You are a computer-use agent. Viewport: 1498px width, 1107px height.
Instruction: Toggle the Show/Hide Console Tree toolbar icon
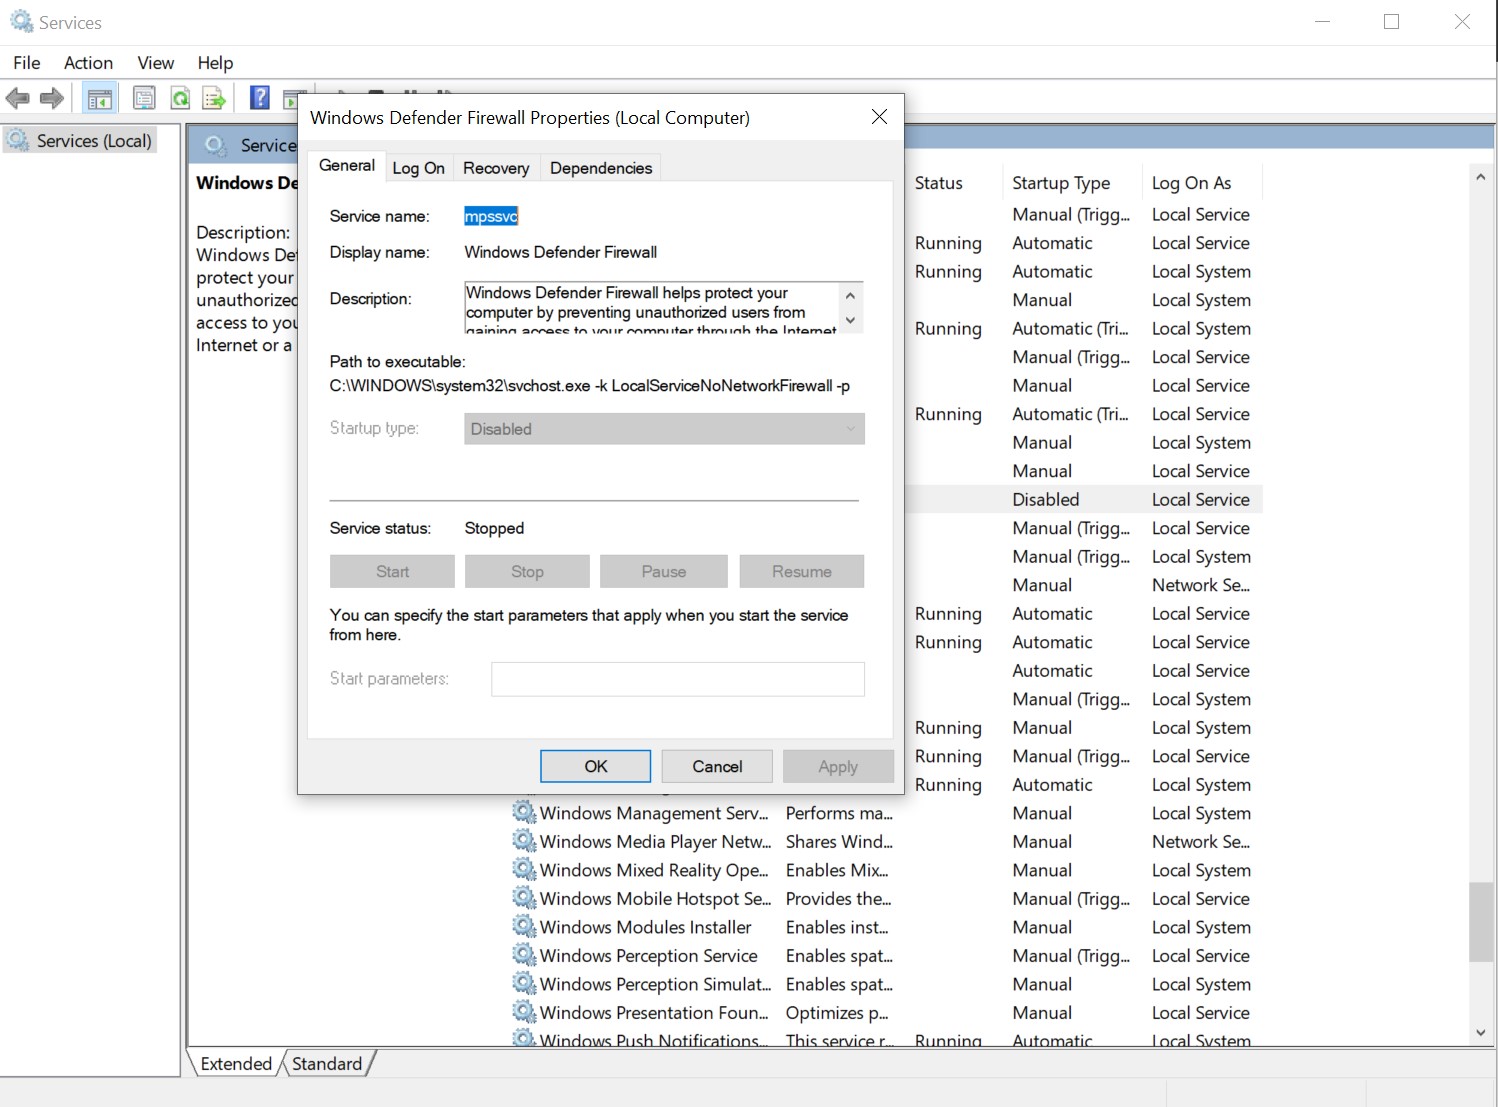(100, 98)
